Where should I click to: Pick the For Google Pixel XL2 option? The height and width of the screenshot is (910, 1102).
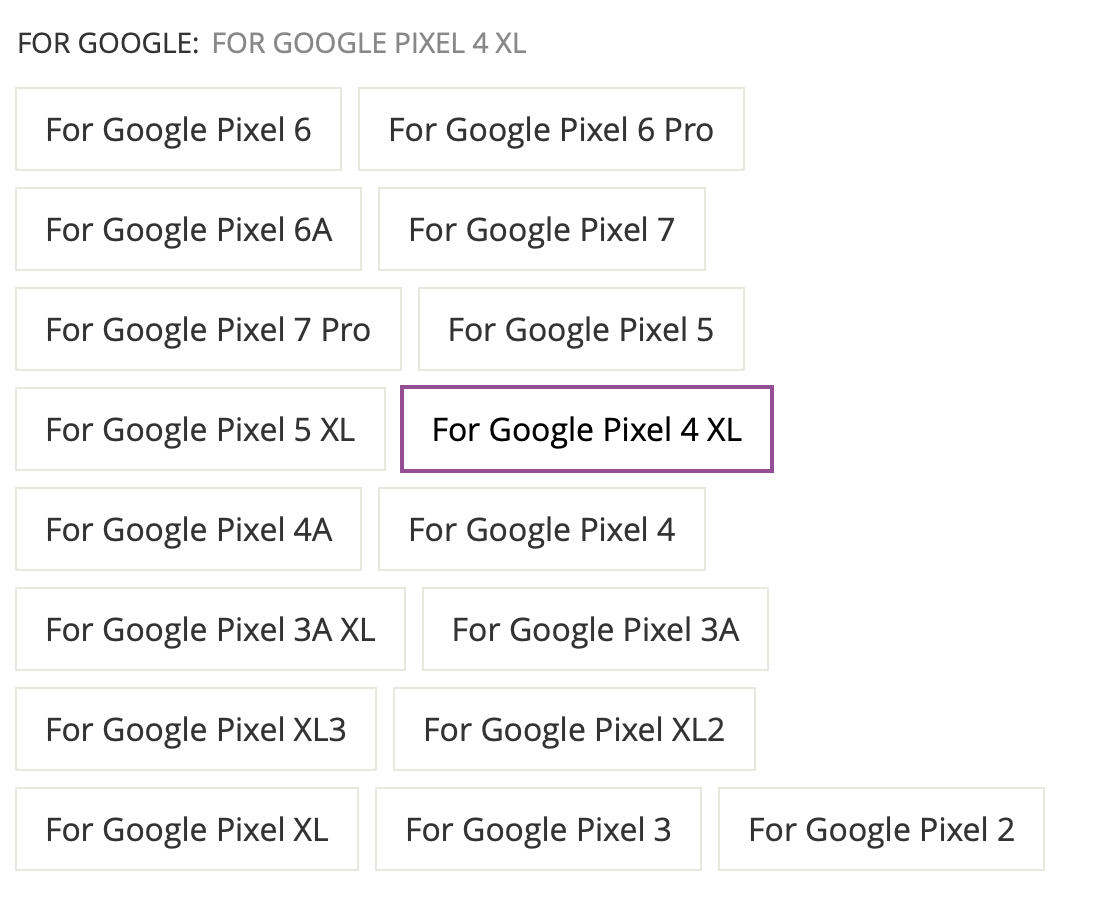pos(574,730)
